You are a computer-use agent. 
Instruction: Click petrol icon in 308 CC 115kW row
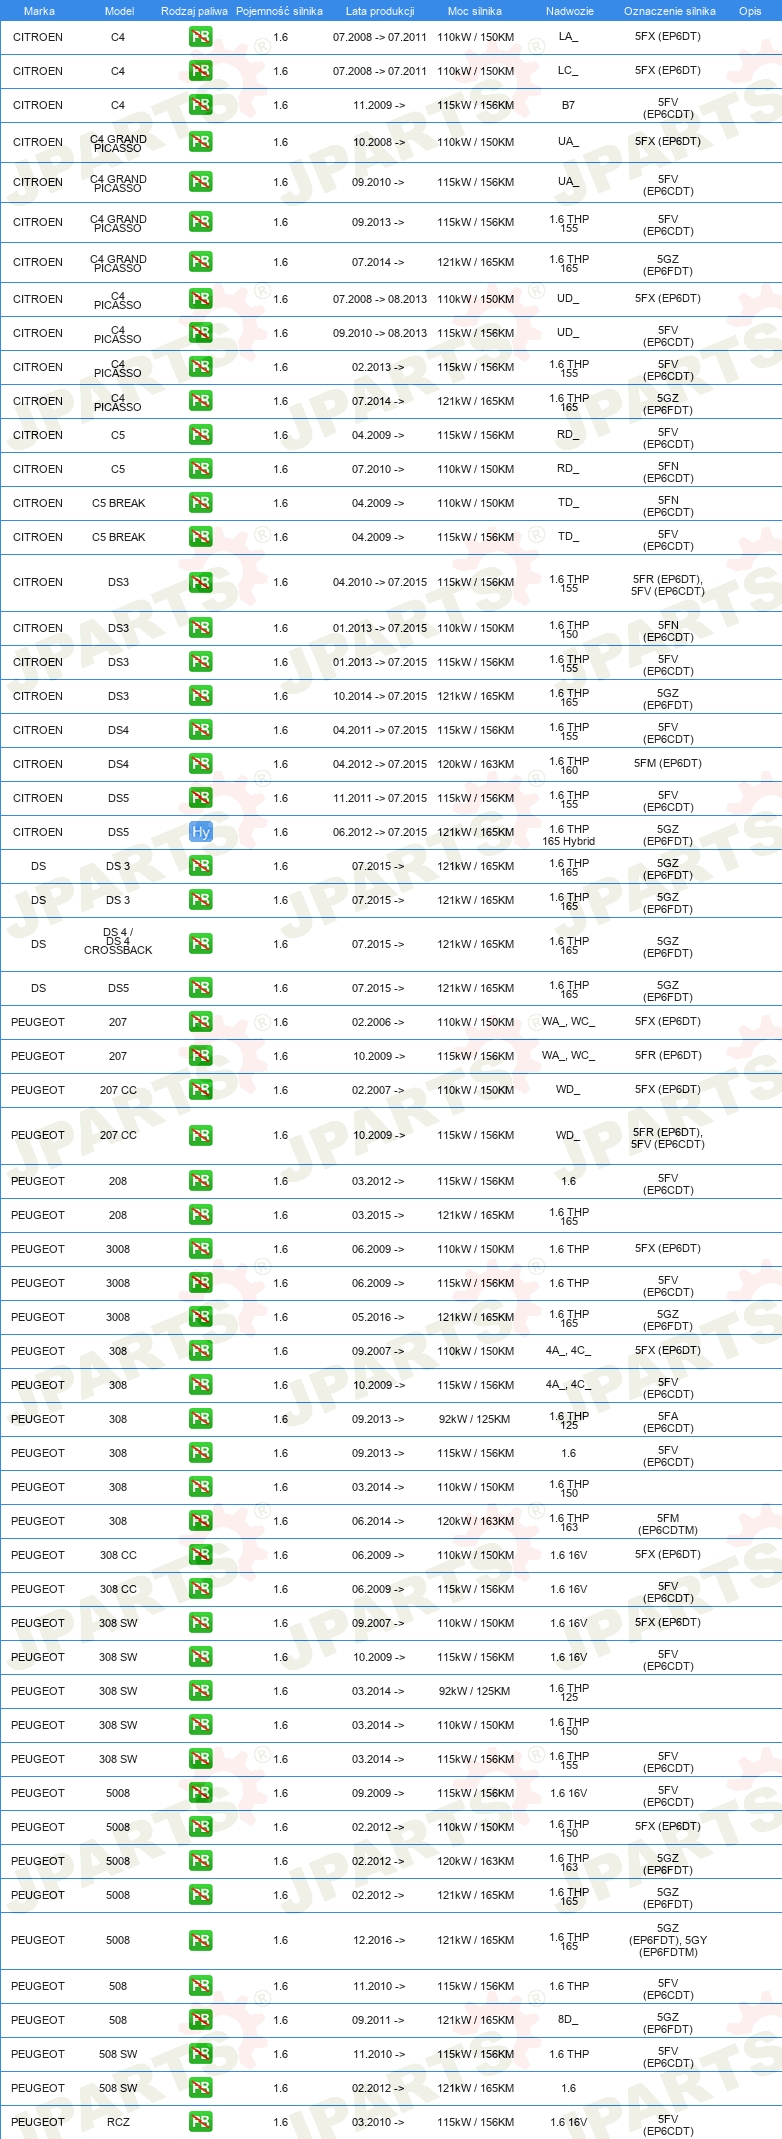[200, 1589]
